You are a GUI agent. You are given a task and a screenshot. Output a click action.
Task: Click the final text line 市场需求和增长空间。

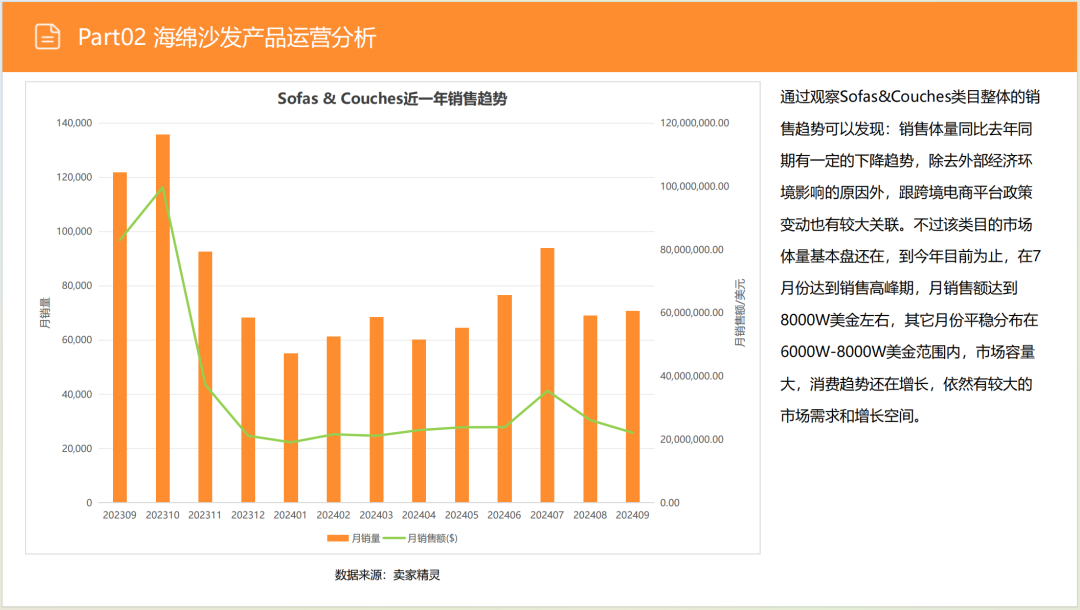(851, 416)
